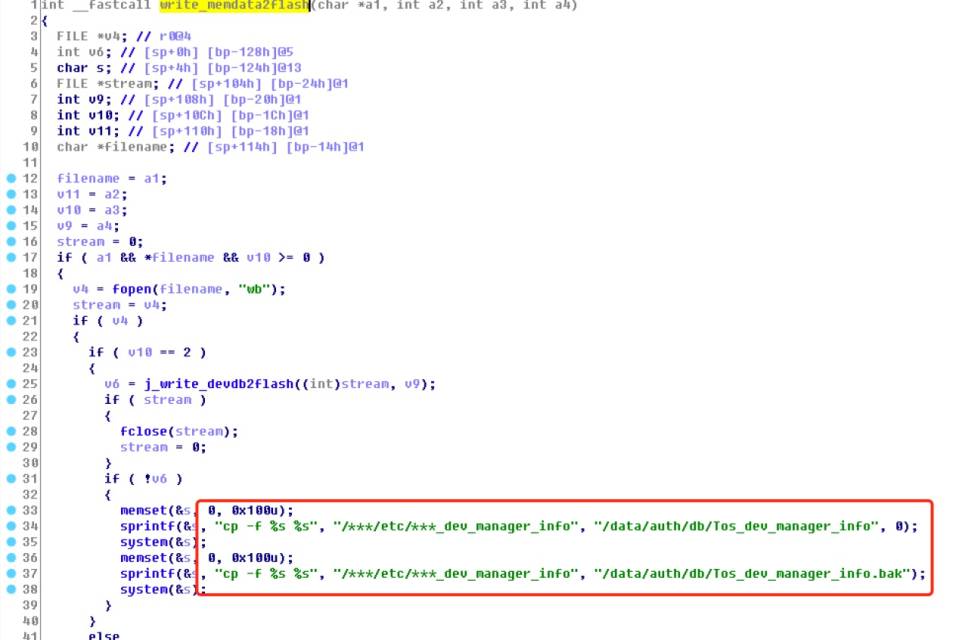
Task: Click the blue dot at line 23
Action: [11, 352]
